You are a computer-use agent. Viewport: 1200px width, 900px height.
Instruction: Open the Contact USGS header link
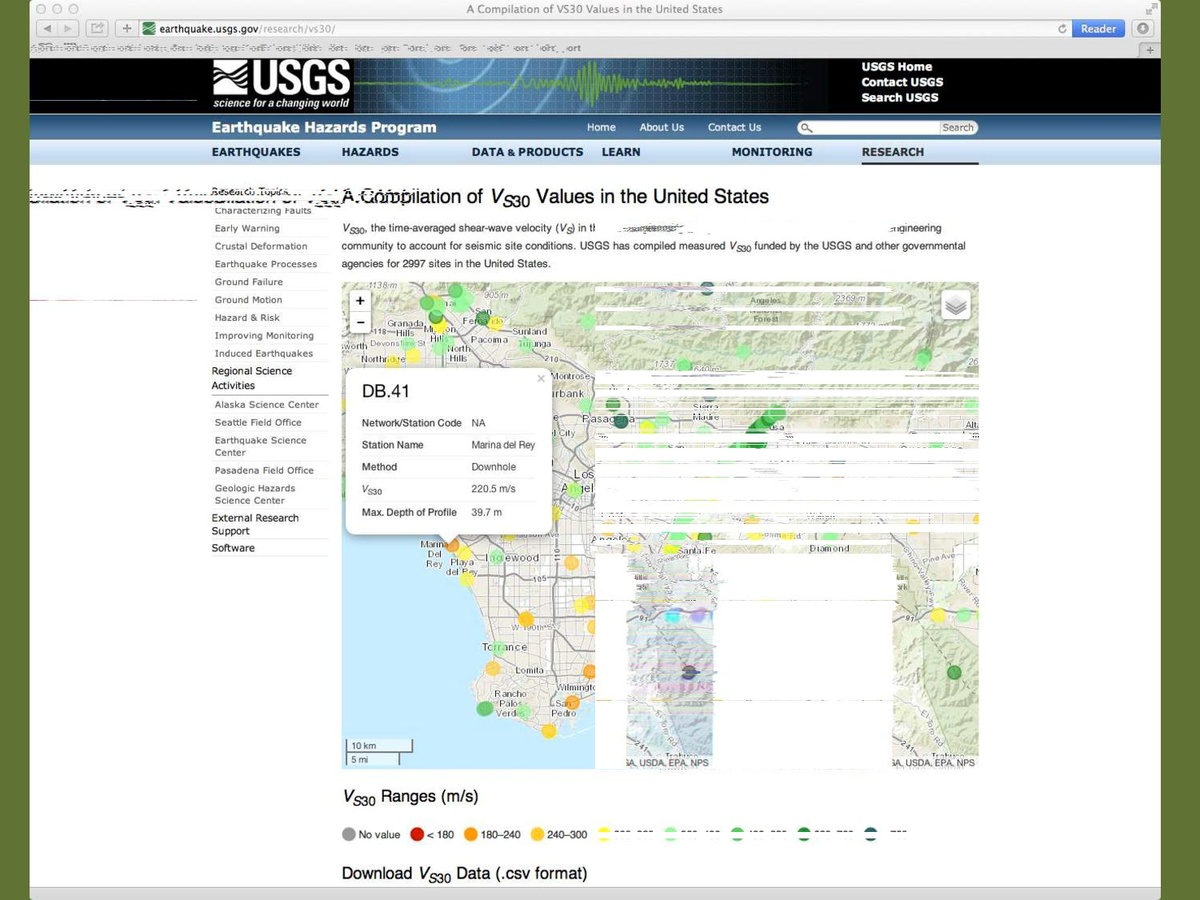pos(902,82)
